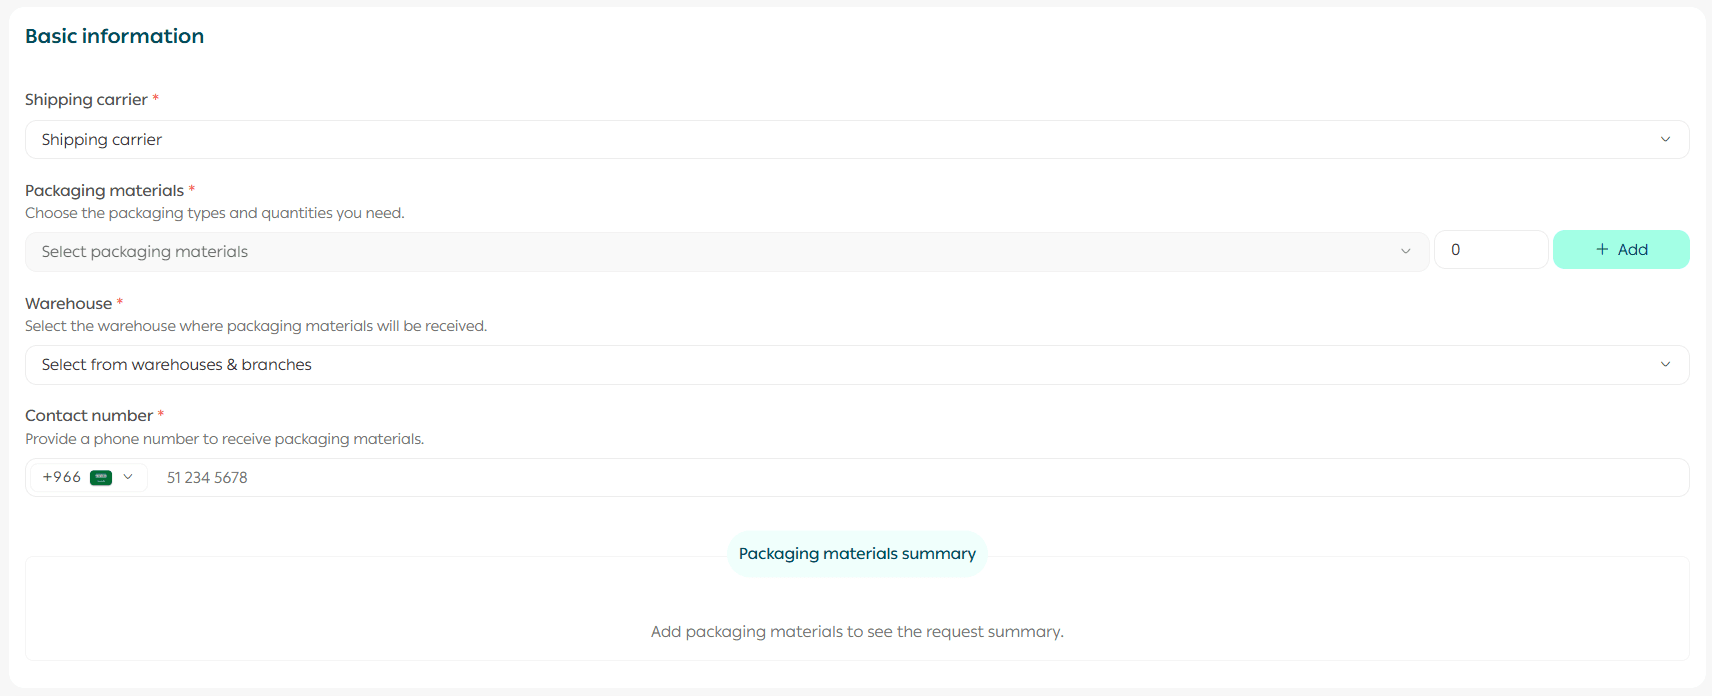The image size is (1712, 696).
Task: Click the packaging materials chevron arrow
Action: tap(1405, 252)
